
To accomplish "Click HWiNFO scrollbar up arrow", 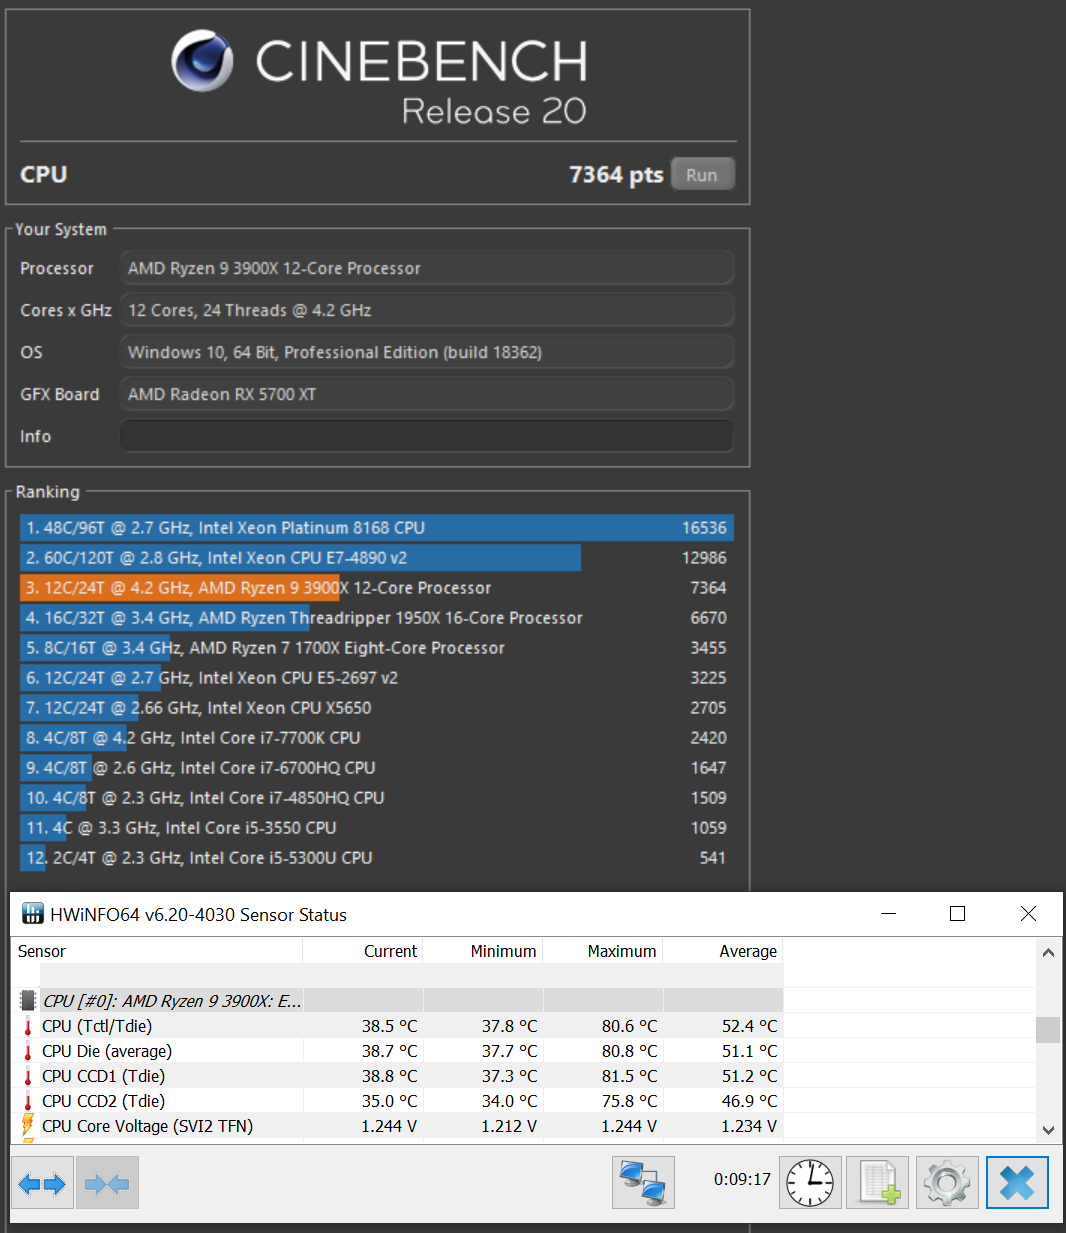I will (x=1048, y=952).
